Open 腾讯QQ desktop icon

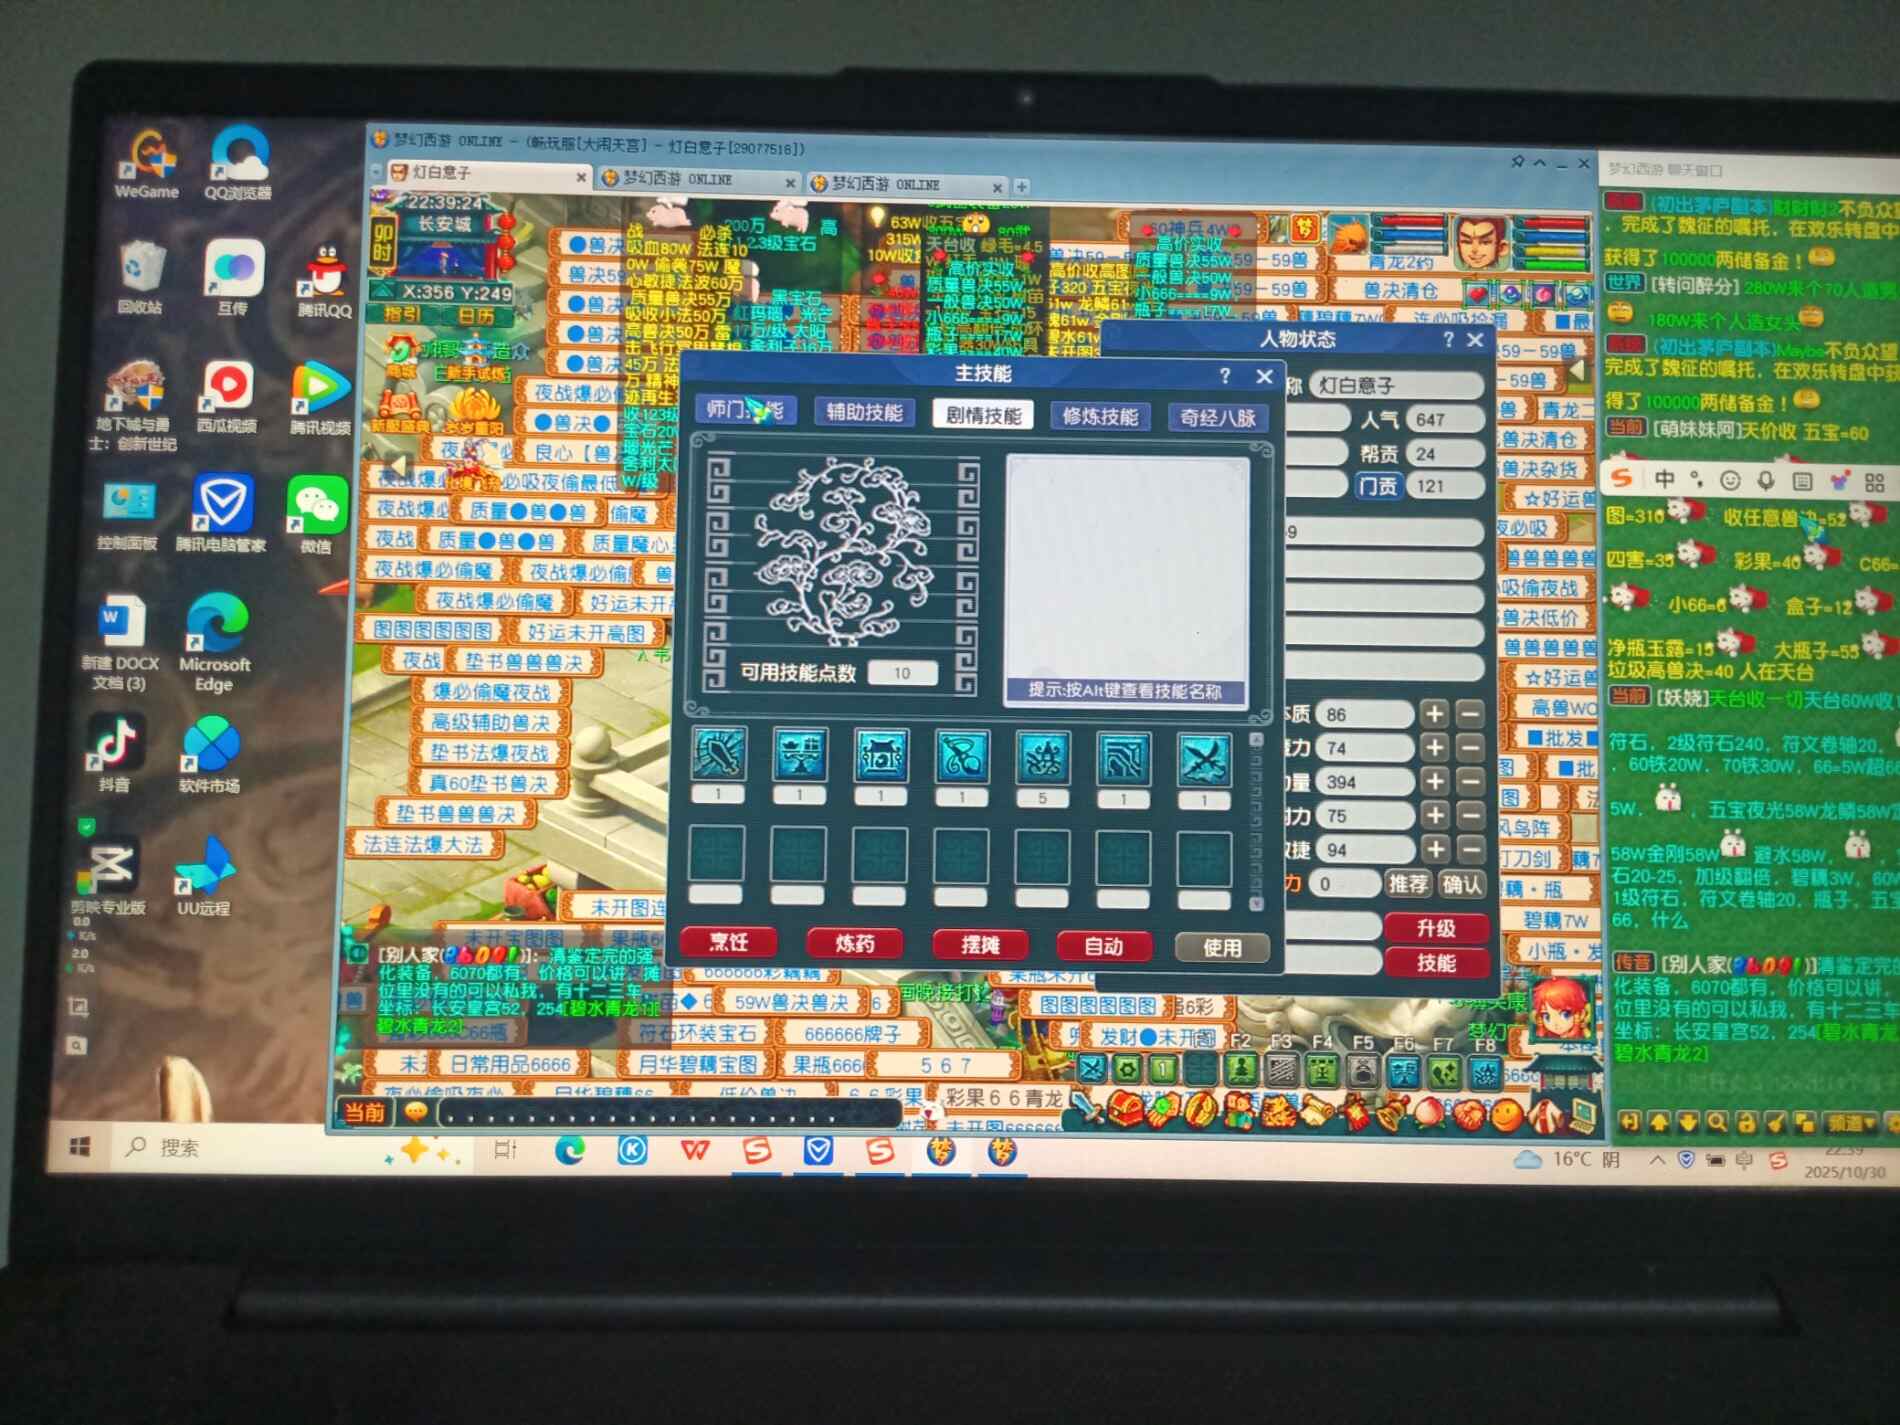click(323, 283)
